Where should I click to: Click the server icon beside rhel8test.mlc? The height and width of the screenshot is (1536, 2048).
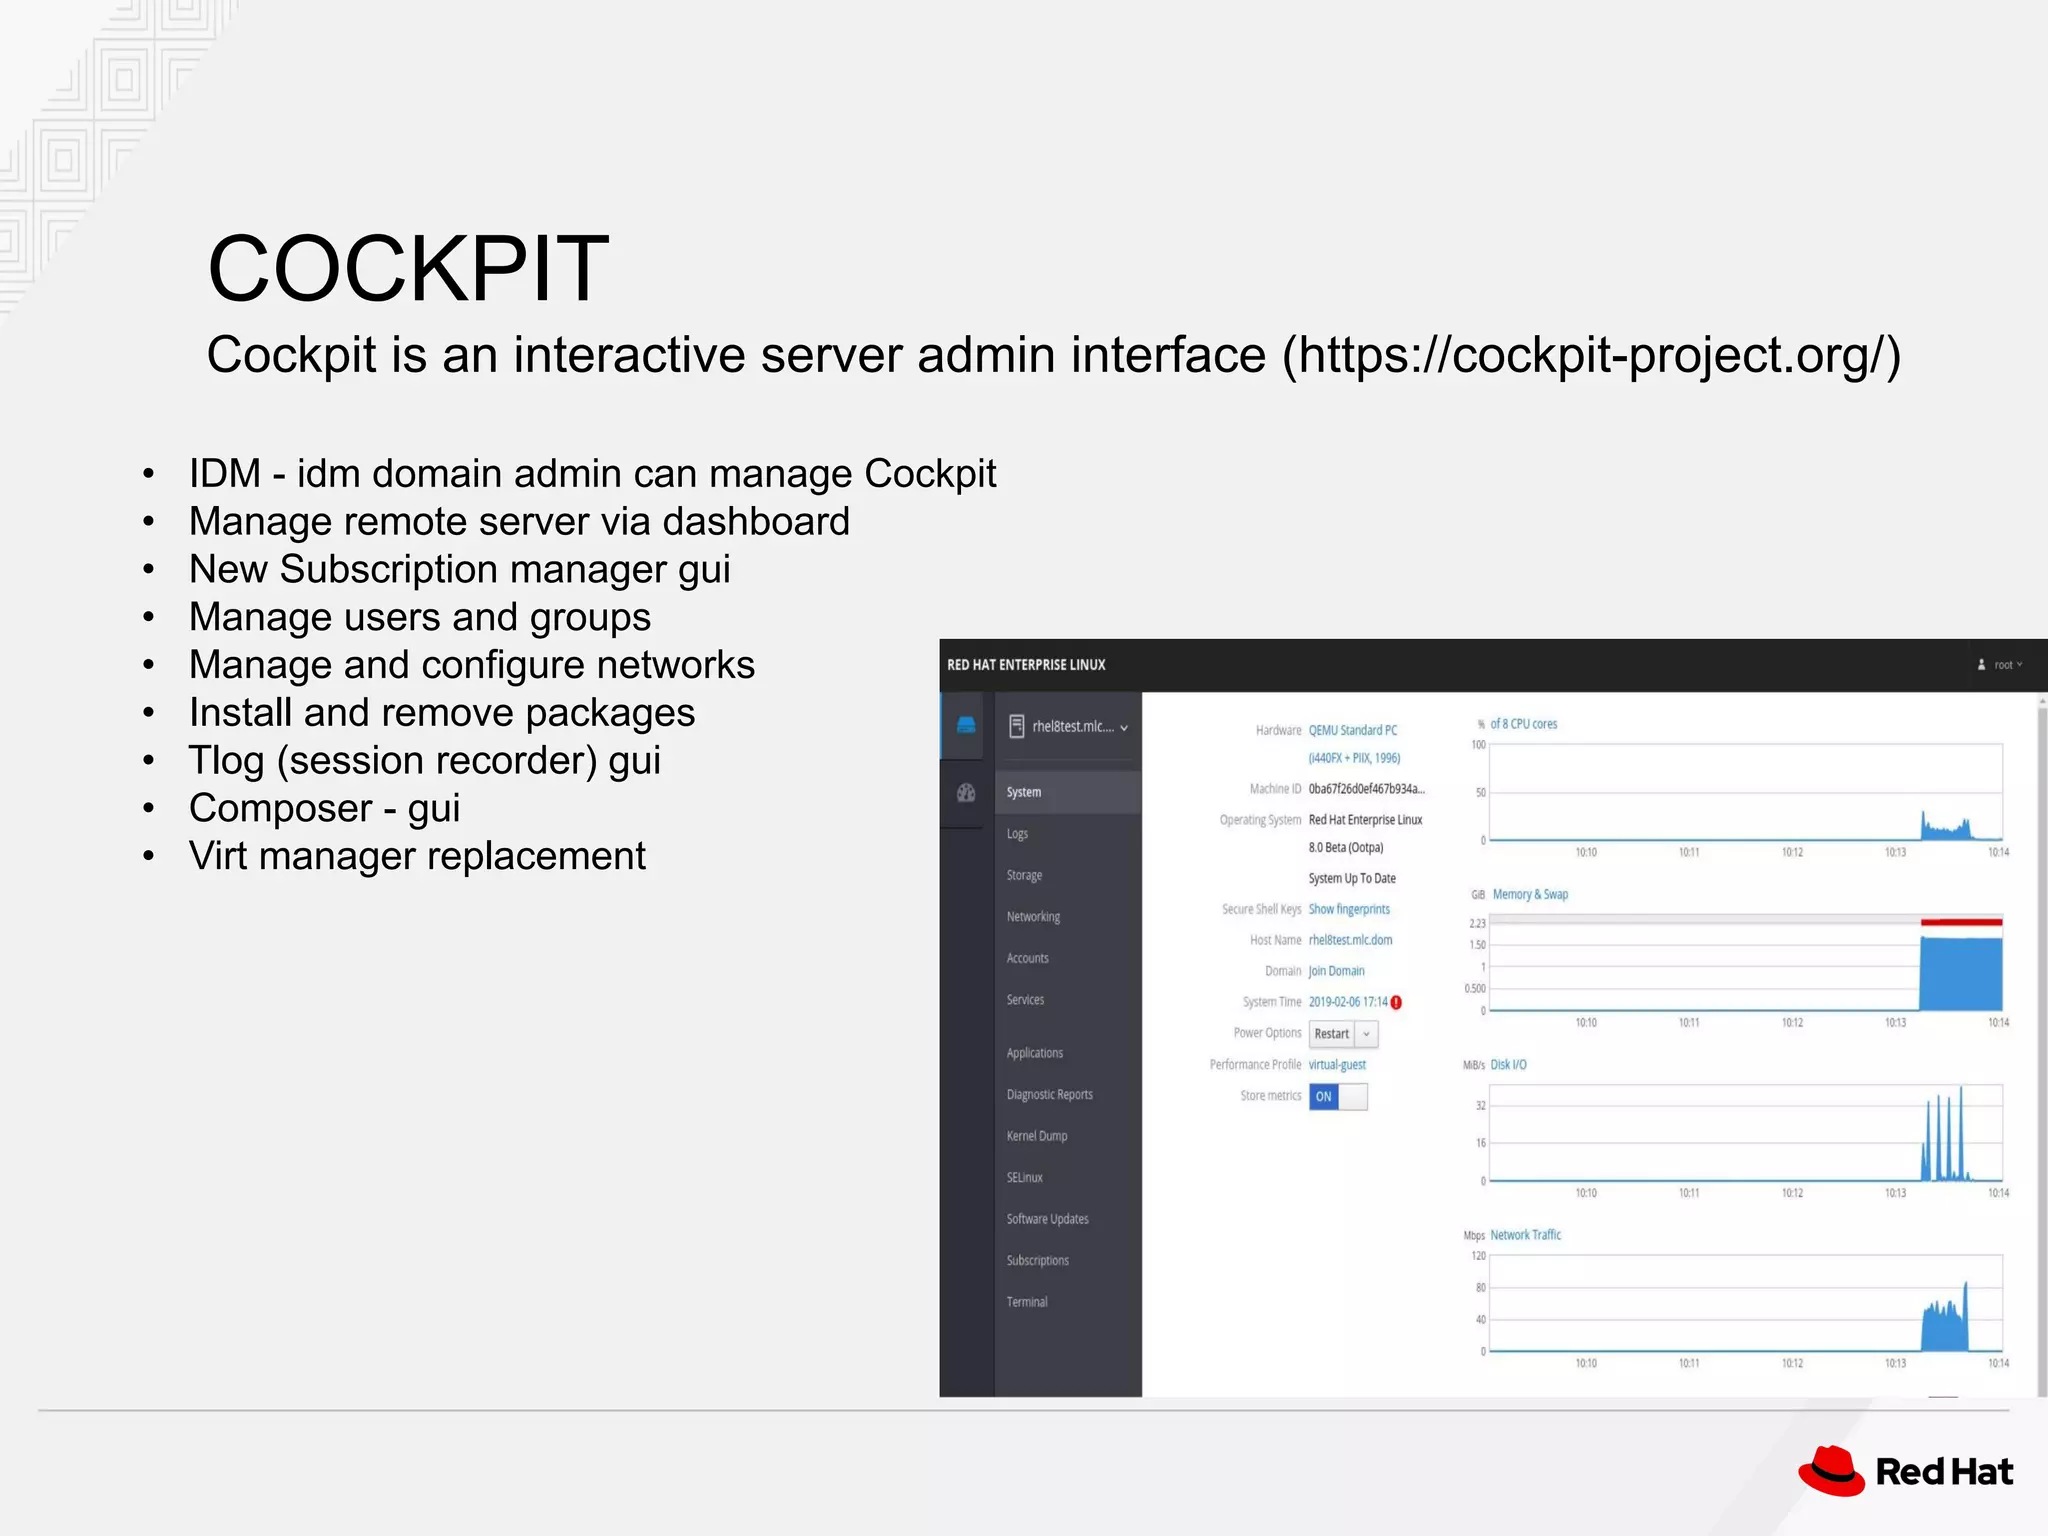[x=1016, y=726]
